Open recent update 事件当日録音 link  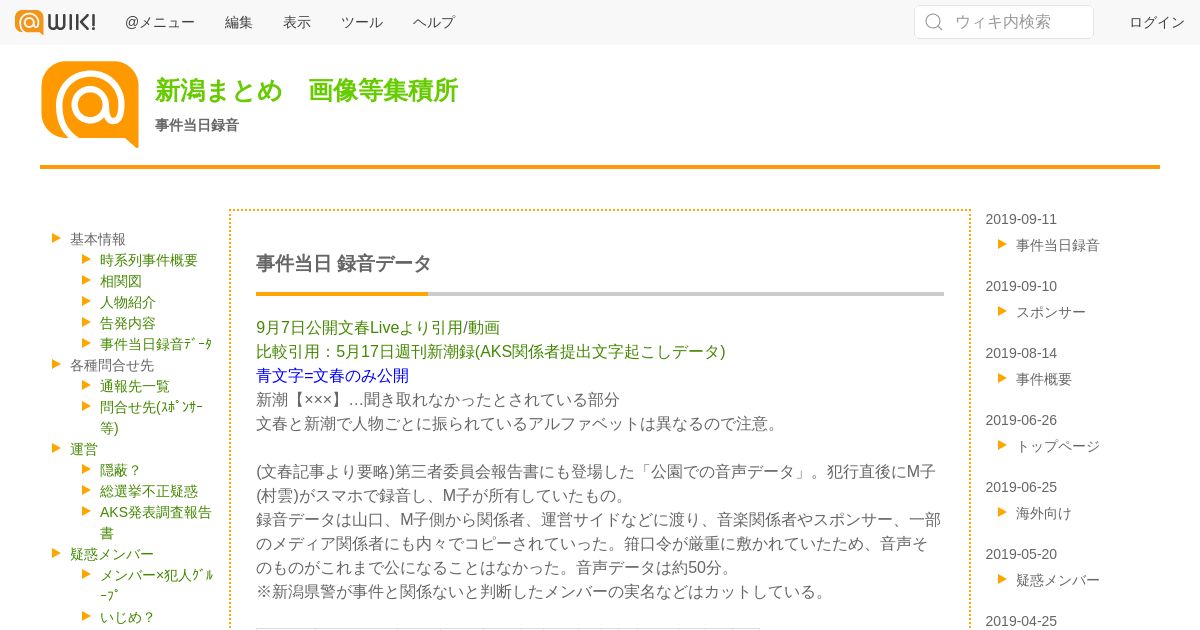tap(1058, 245)
